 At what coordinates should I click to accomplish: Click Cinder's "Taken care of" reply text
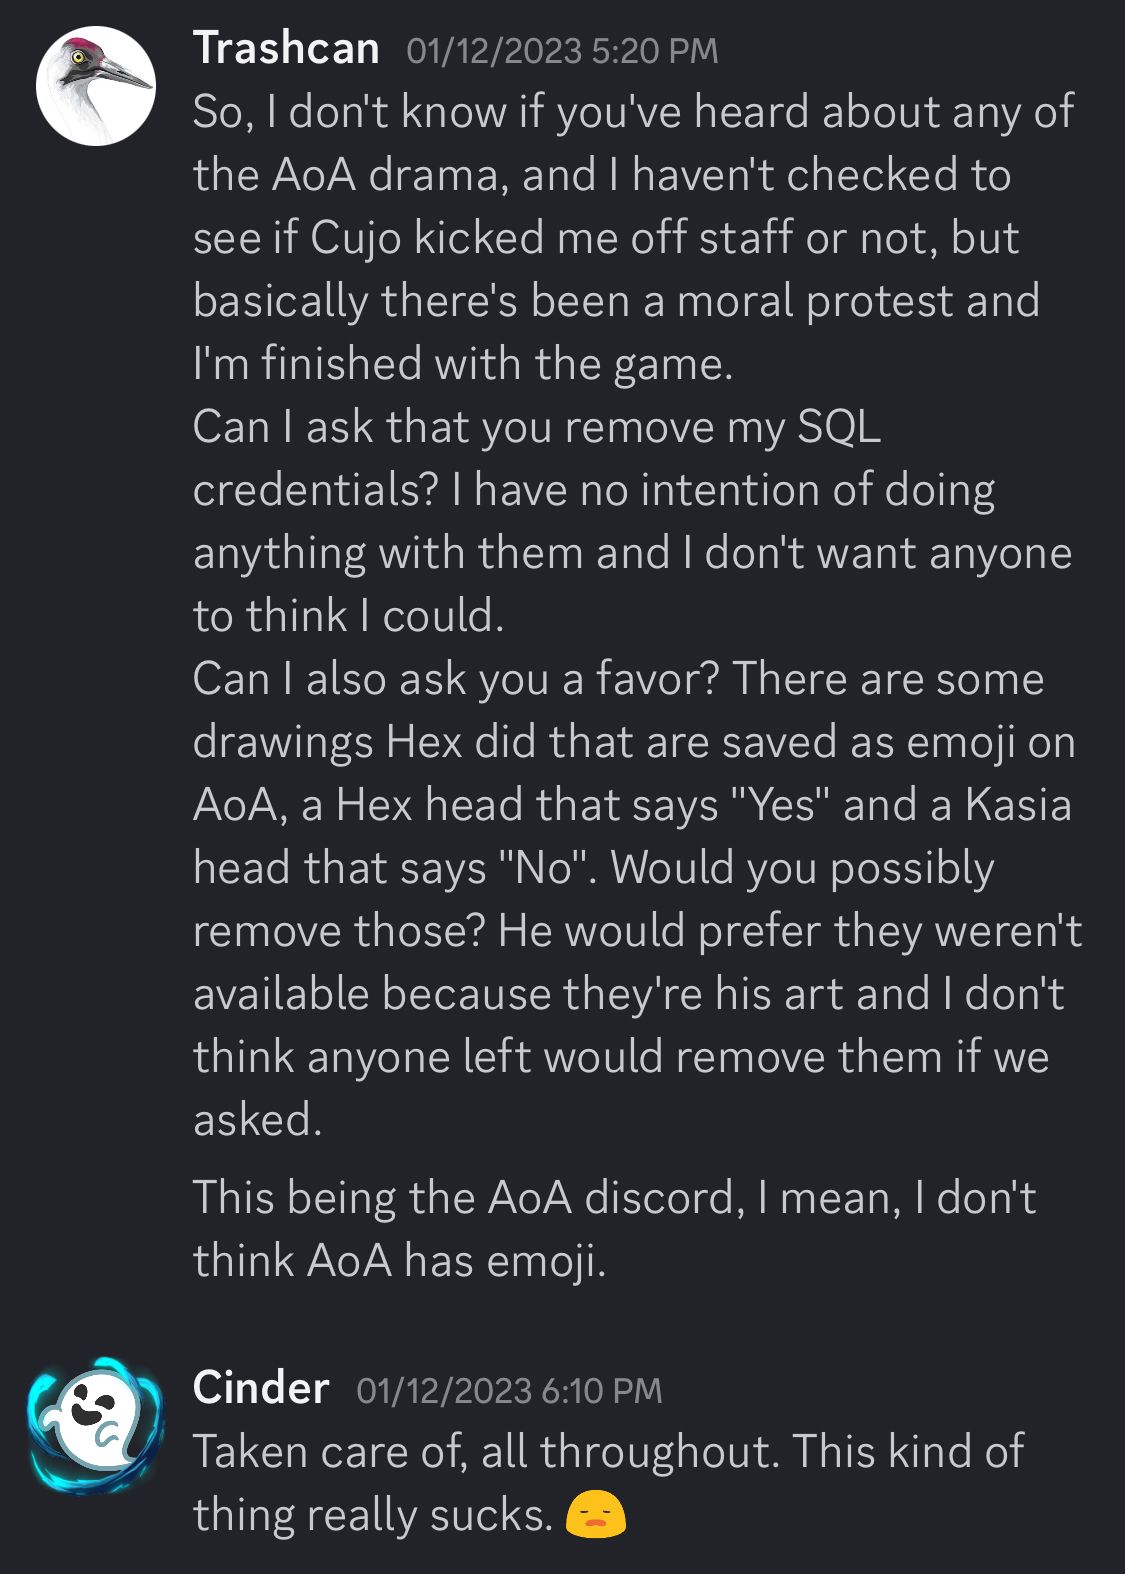click(x=608, y=1452)
